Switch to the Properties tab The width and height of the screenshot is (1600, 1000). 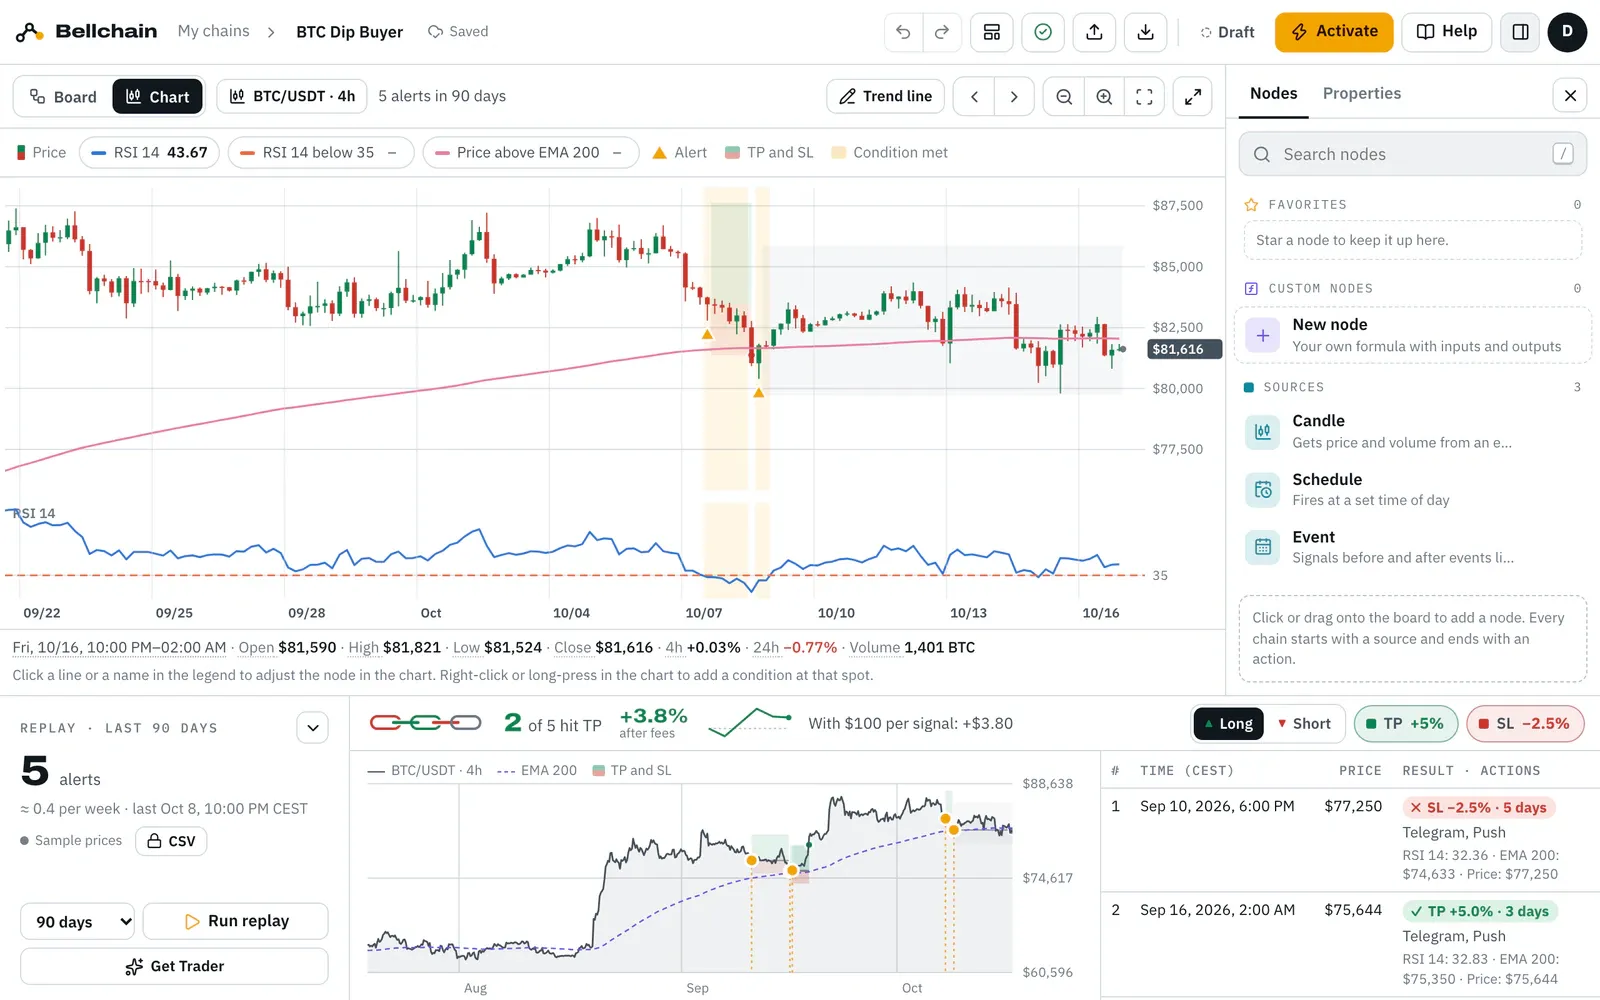(1362, 93)
